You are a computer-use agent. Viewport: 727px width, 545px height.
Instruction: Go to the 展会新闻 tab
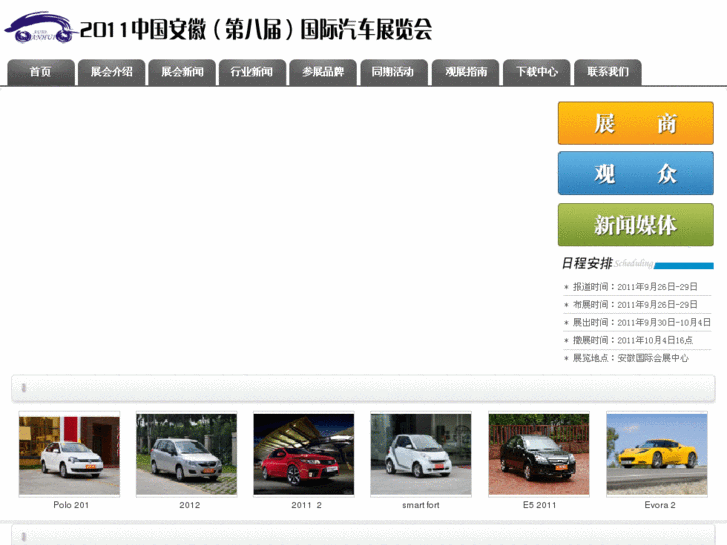point(182,72)
